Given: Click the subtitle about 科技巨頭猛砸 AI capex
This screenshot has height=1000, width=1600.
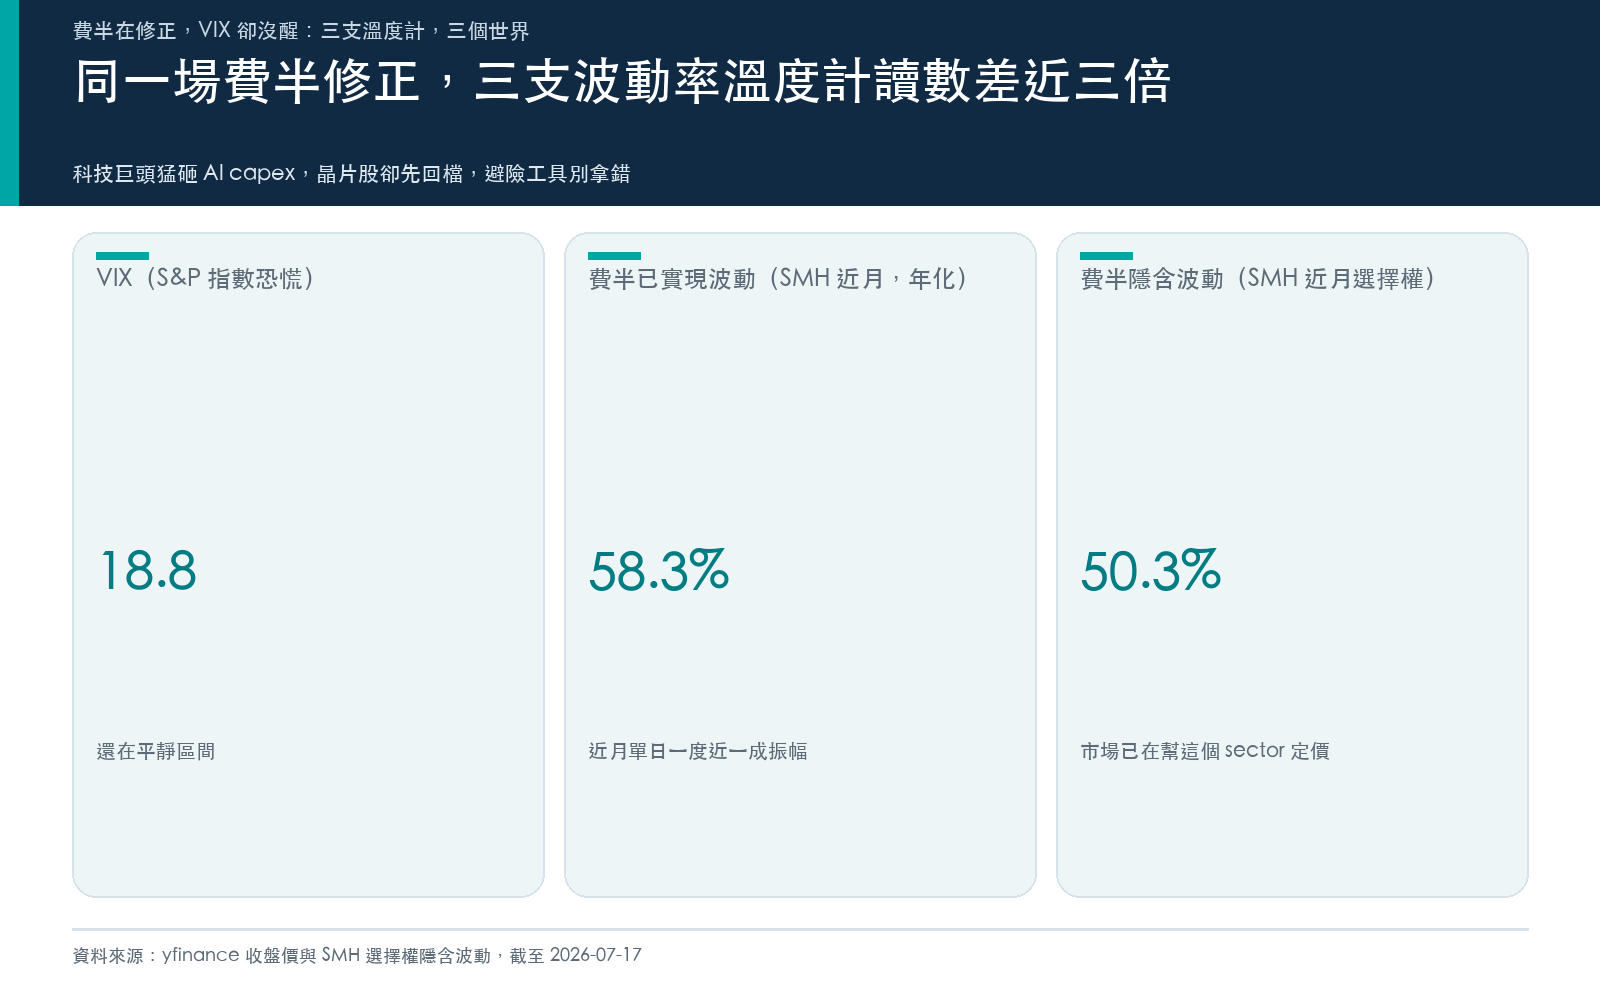Looking at the screenshot, I should point(351,173).
